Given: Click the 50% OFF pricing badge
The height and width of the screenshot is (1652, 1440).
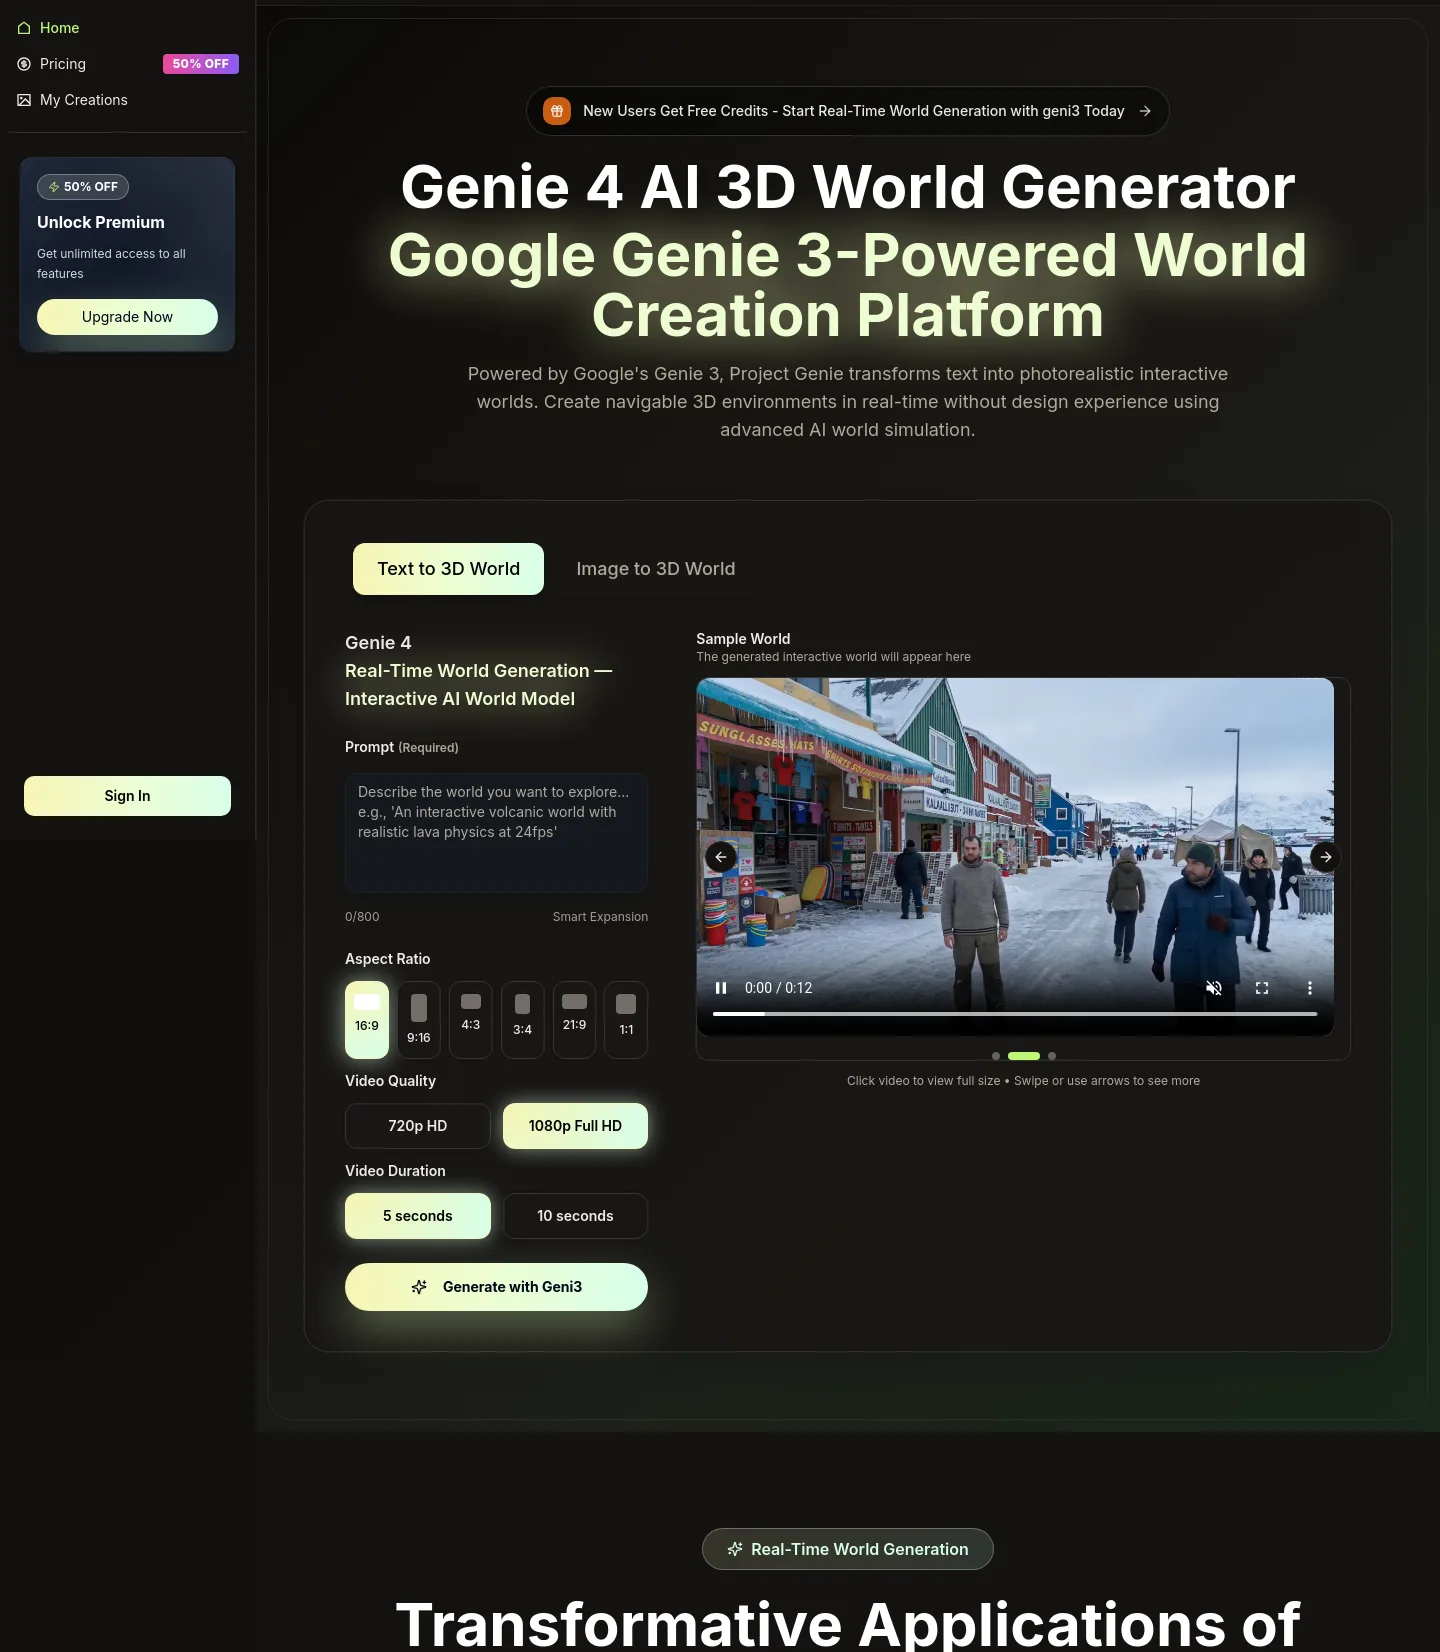Looking at the screenshot, I should pos(201,64).
